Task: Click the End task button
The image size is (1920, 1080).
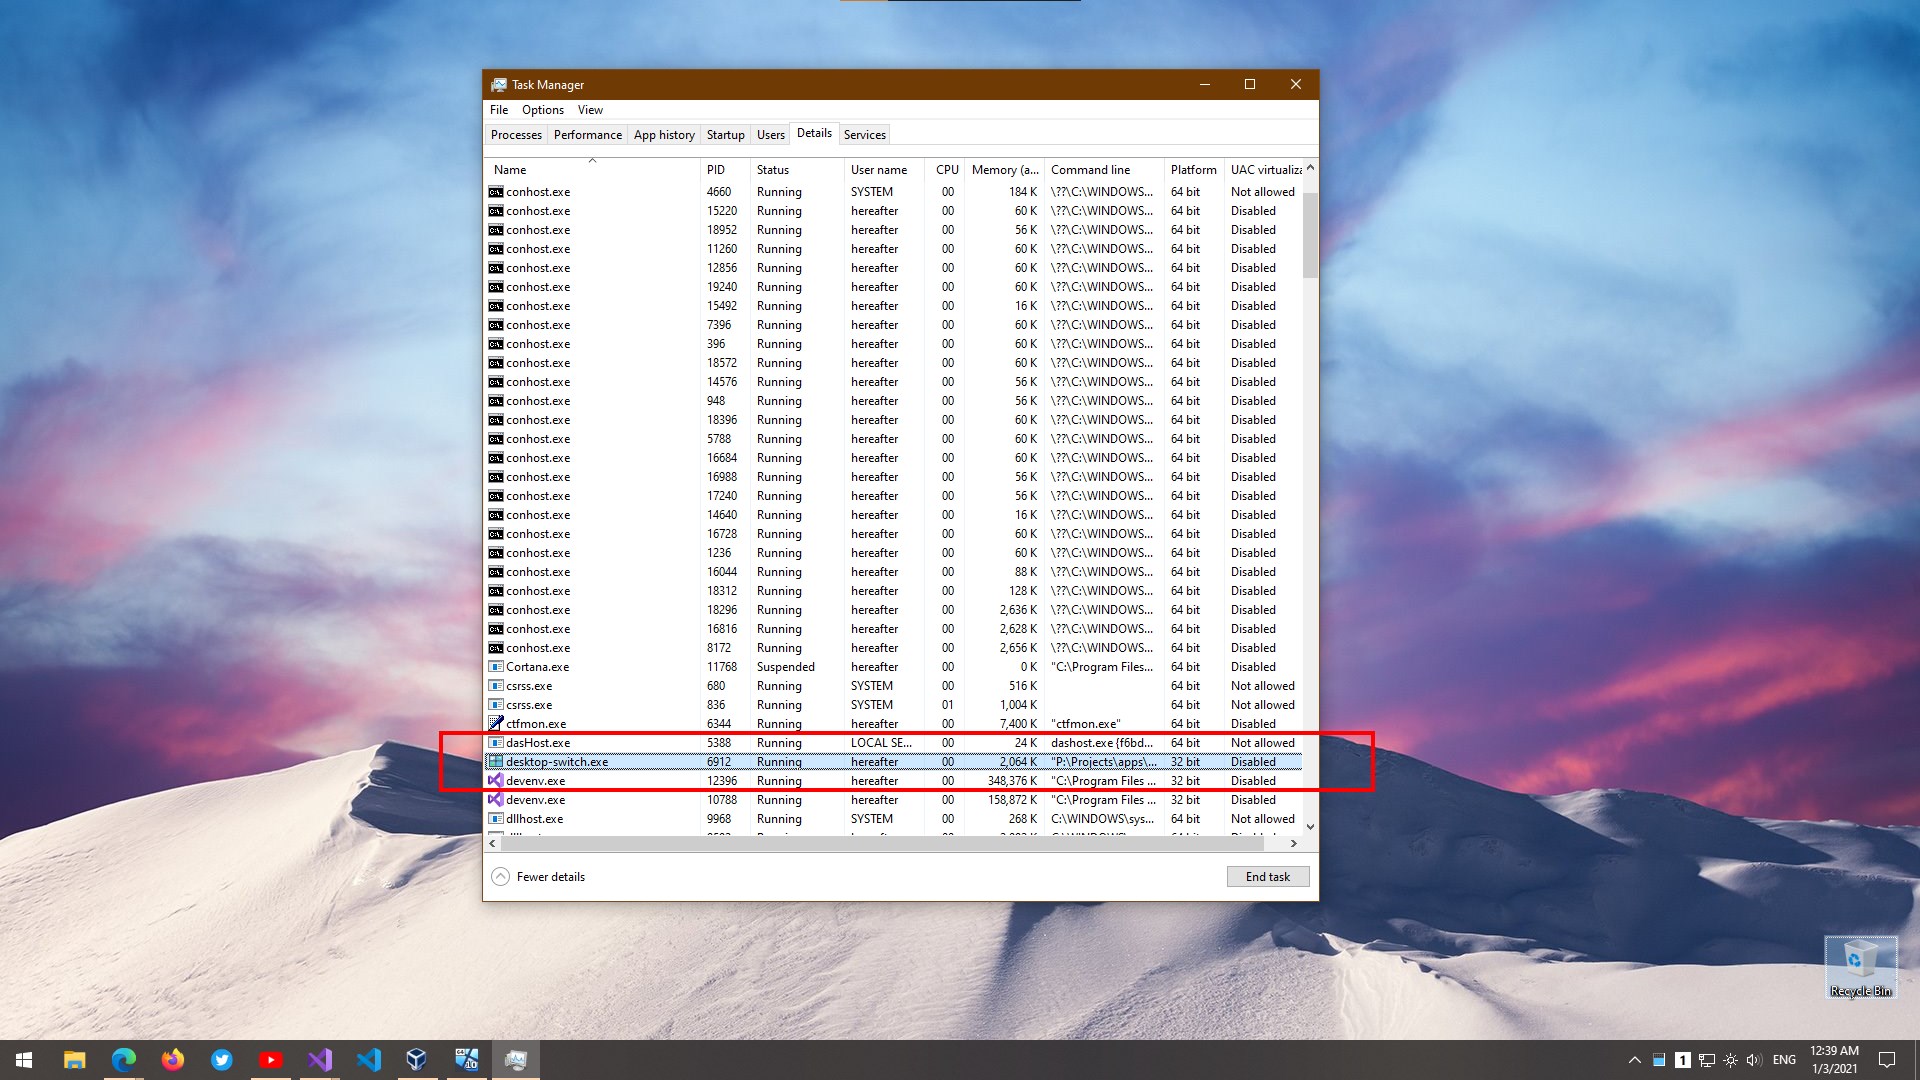Action: point(1267,877)
